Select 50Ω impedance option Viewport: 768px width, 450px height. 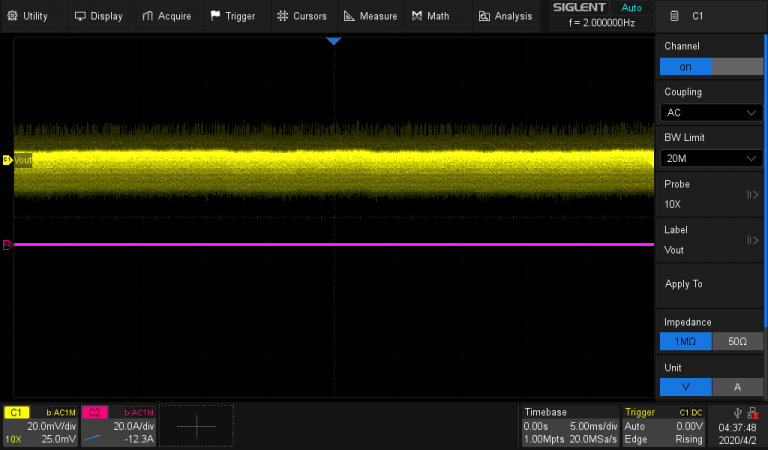tap(737, 342)
